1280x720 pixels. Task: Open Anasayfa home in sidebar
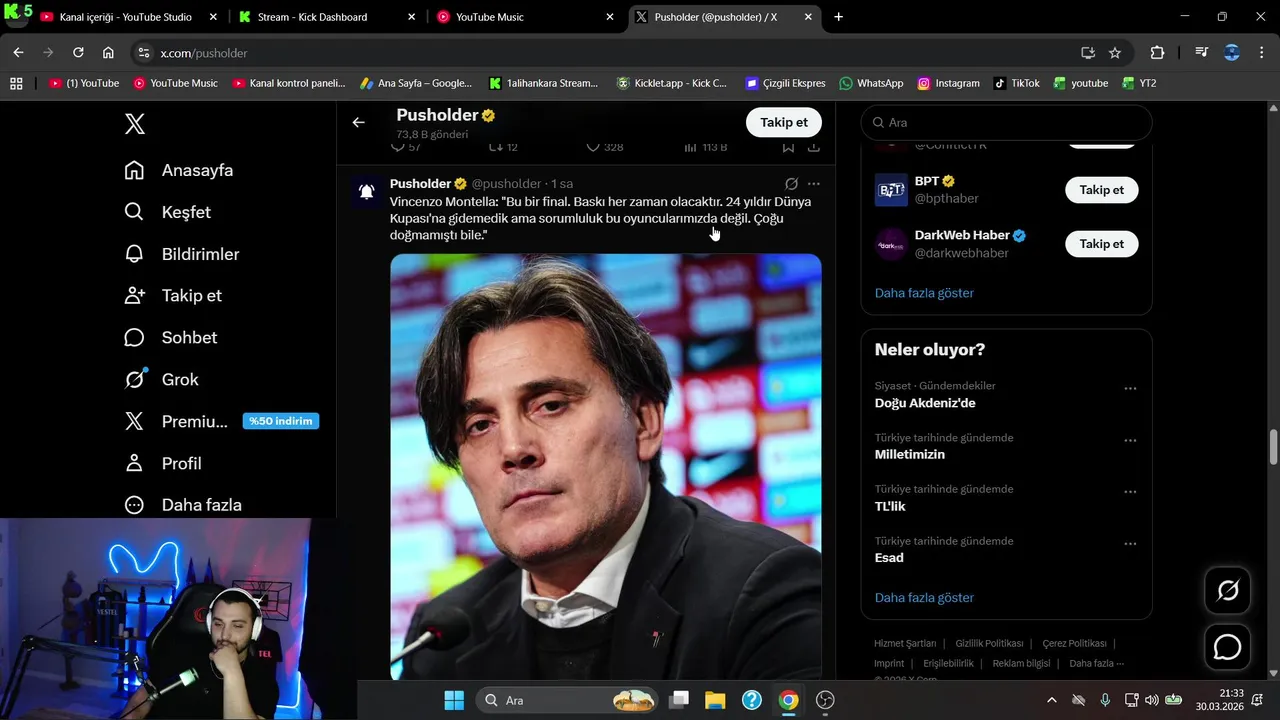click(178, 170)
